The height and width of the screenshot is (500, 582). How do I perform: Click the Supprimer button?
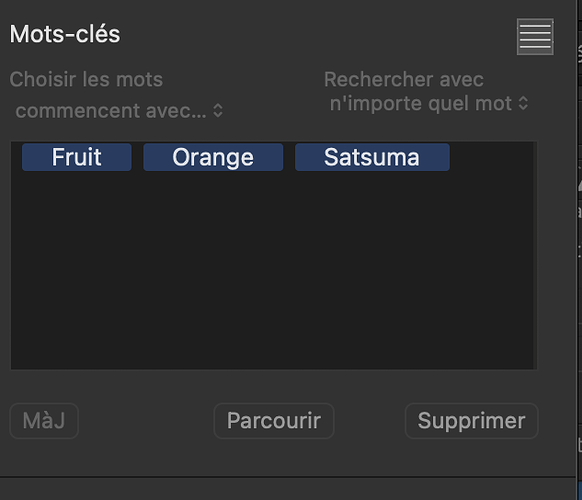click(471, 421)
